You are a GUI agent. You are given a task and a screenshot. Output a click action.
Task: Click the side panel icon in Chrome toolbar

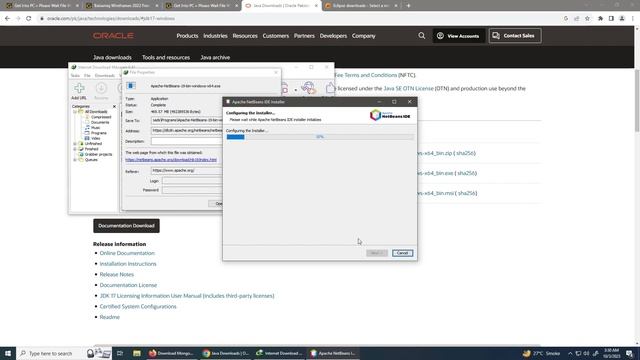coord(611,18)
